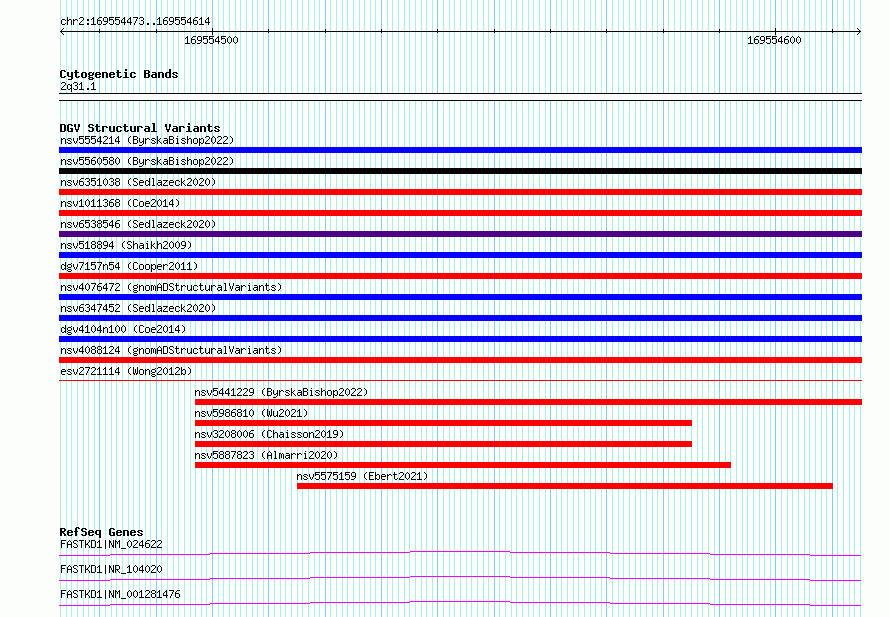
Task: Click the blue bar under dgv4104n100
Action: pyautogui.click(x=460, y=339)
